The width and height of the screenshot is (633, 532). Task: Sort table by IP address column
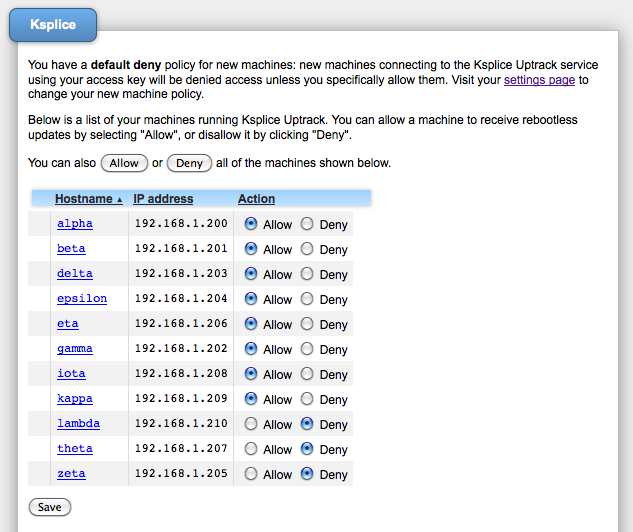163,199
